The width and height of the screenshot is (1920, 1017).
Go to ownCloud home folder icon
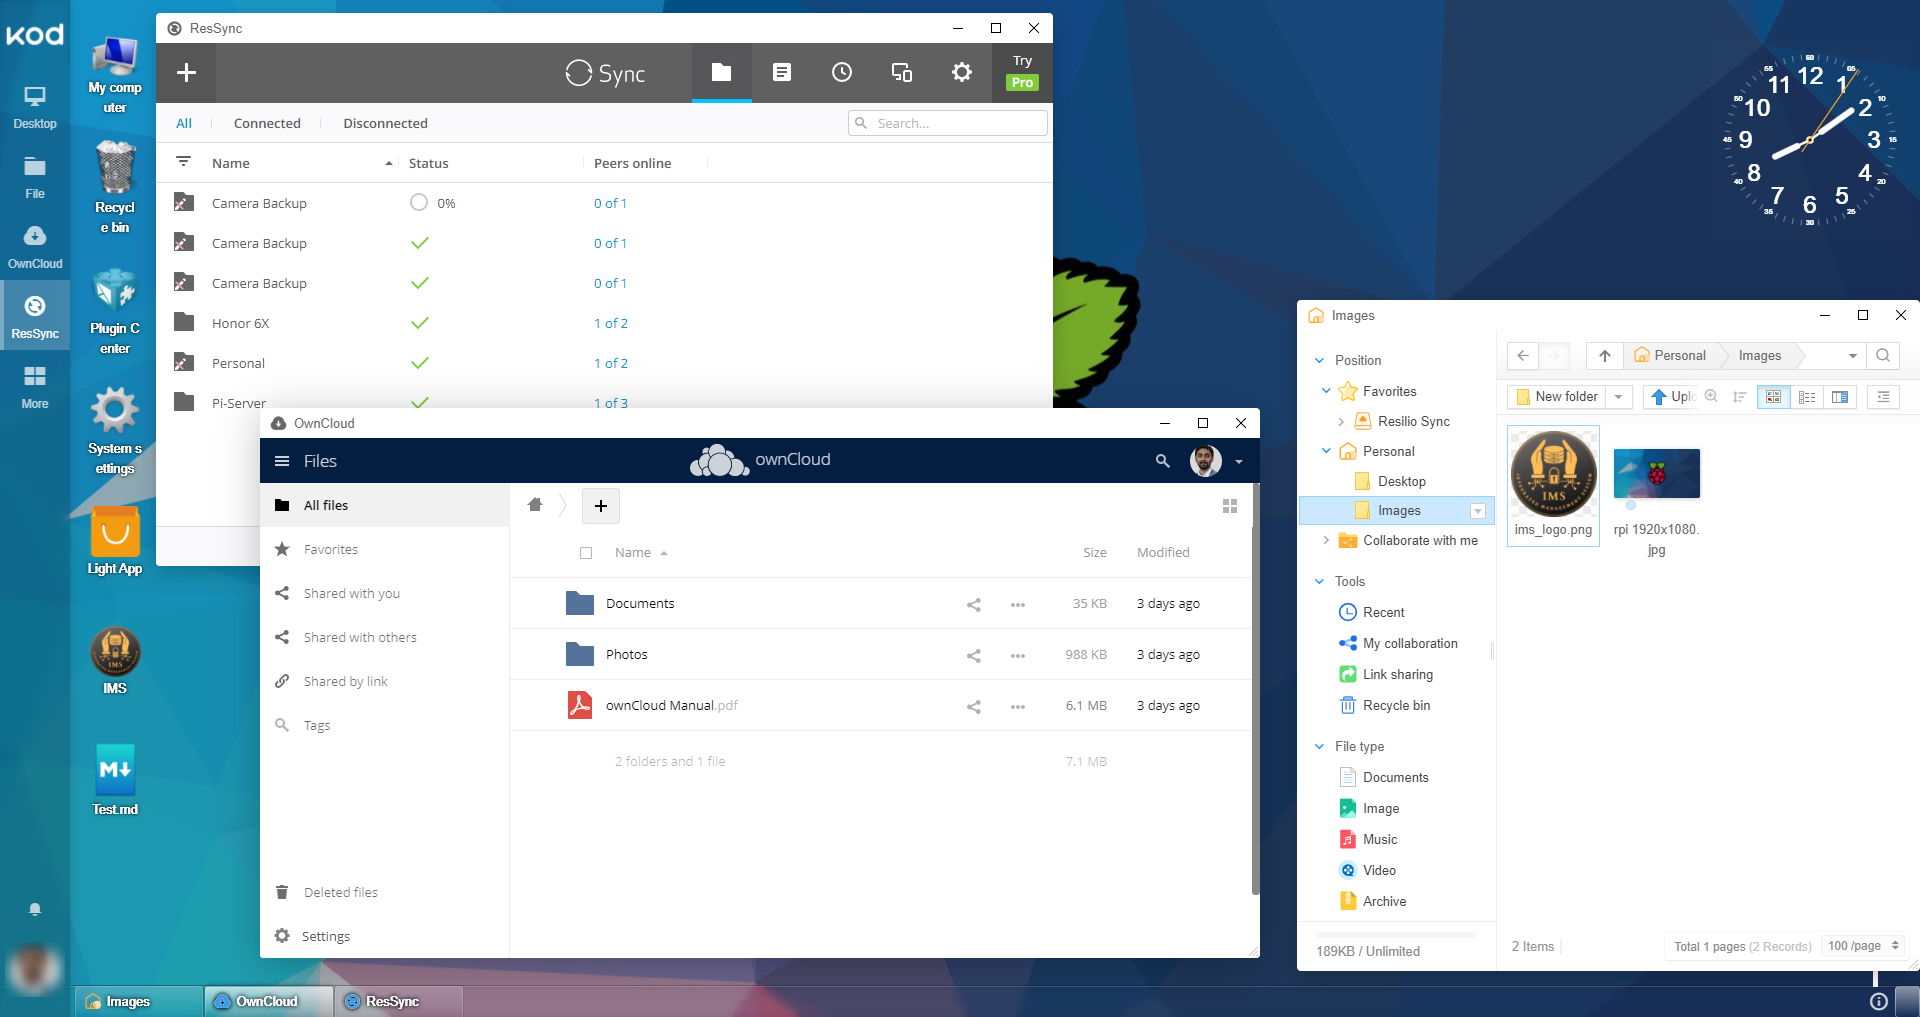(x=535, y=505)
